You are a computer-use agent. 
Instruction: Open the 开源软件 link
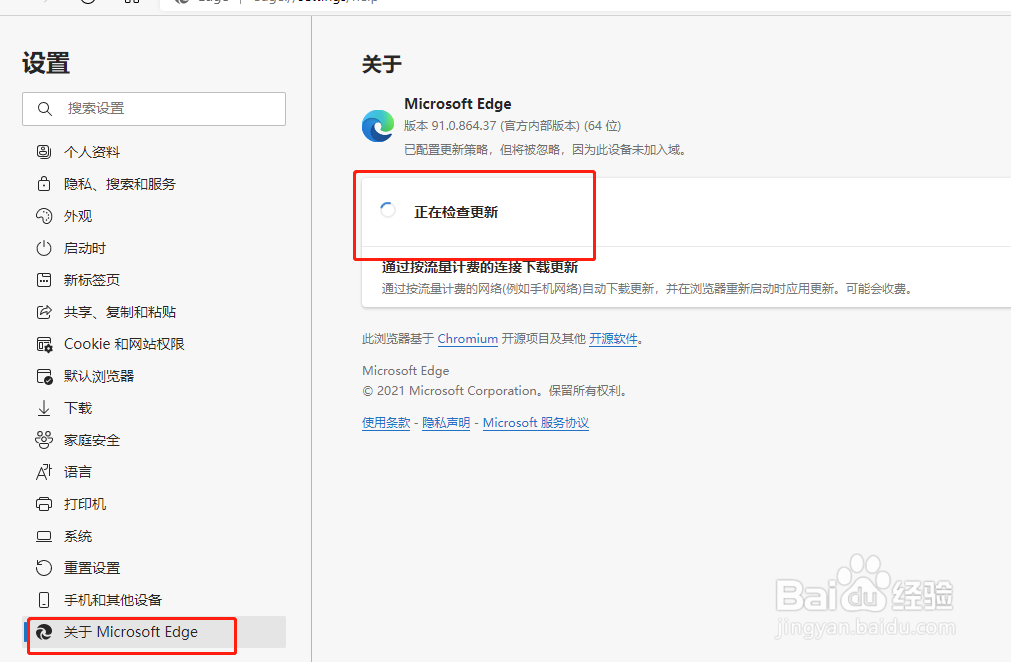[613, 338]
